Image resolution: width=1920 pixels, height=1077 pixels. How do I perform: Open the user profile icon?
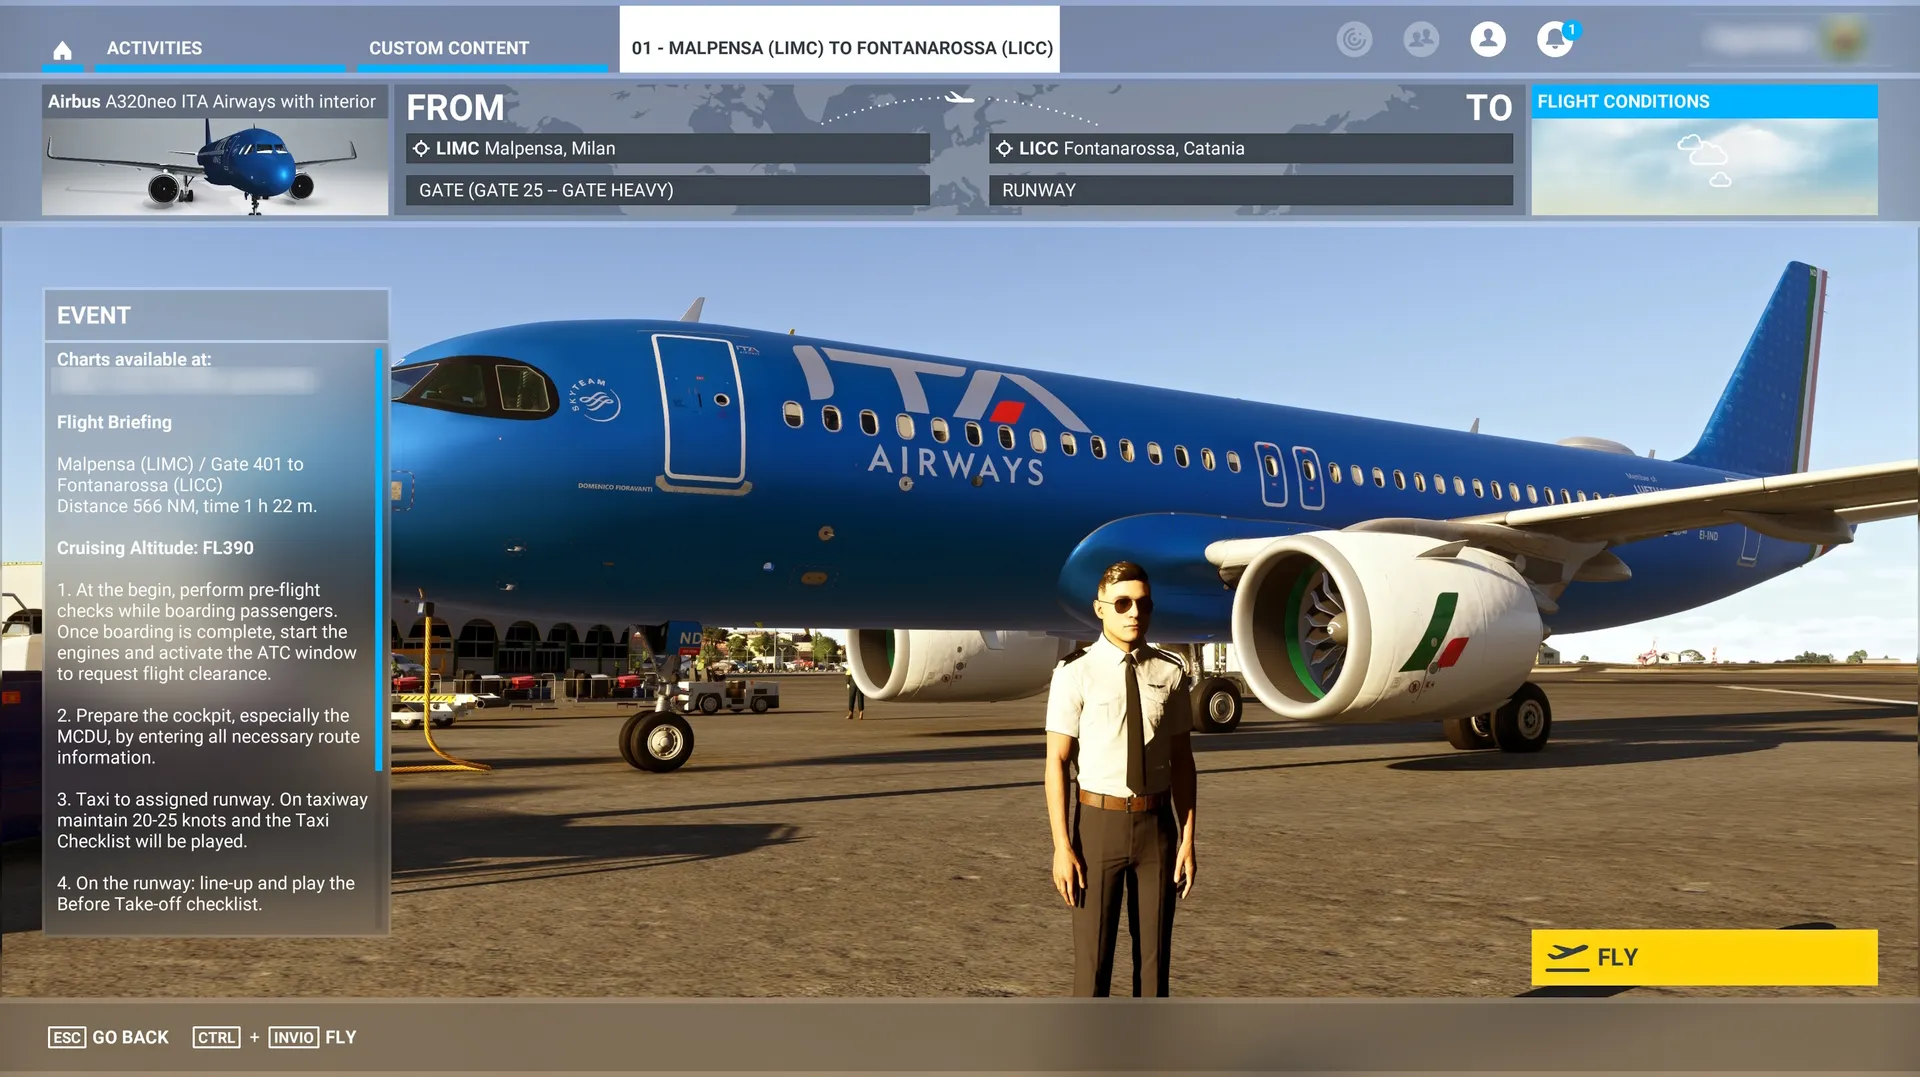(1488, 39)
